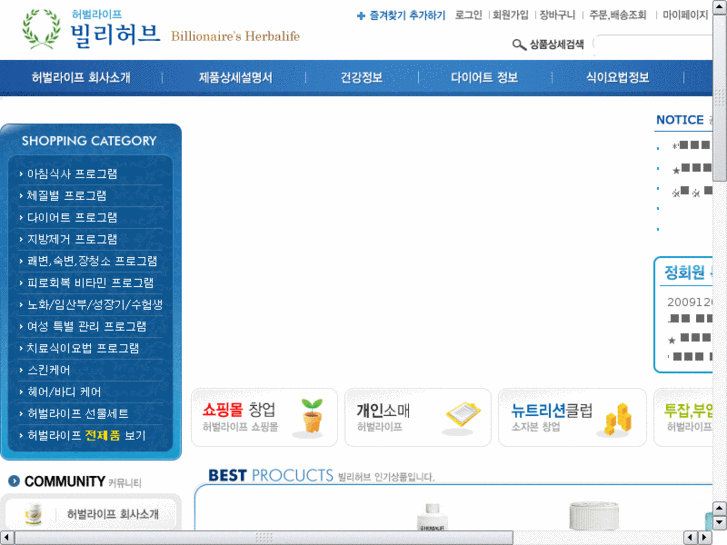Click the first NOTICE list entry
Screen dimensions: 727x545
(x=691, y=146)
